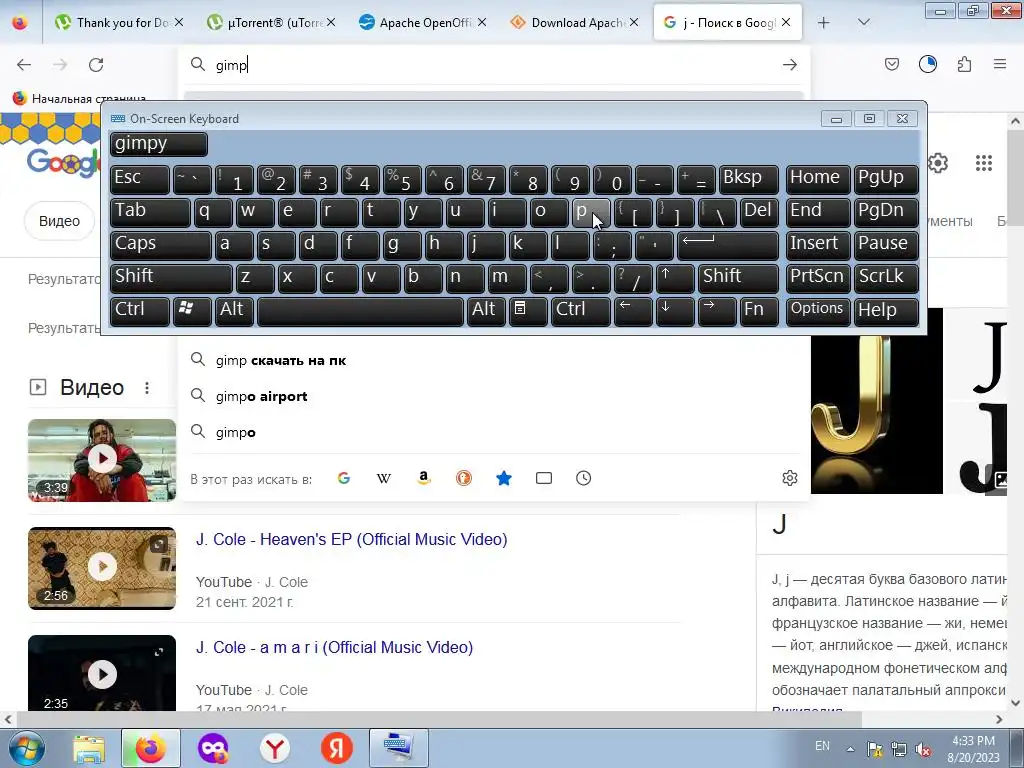1024x768 pixels.
Task: Open J. Cole - Heaven's EP video link
Action: tap(351, 539)
